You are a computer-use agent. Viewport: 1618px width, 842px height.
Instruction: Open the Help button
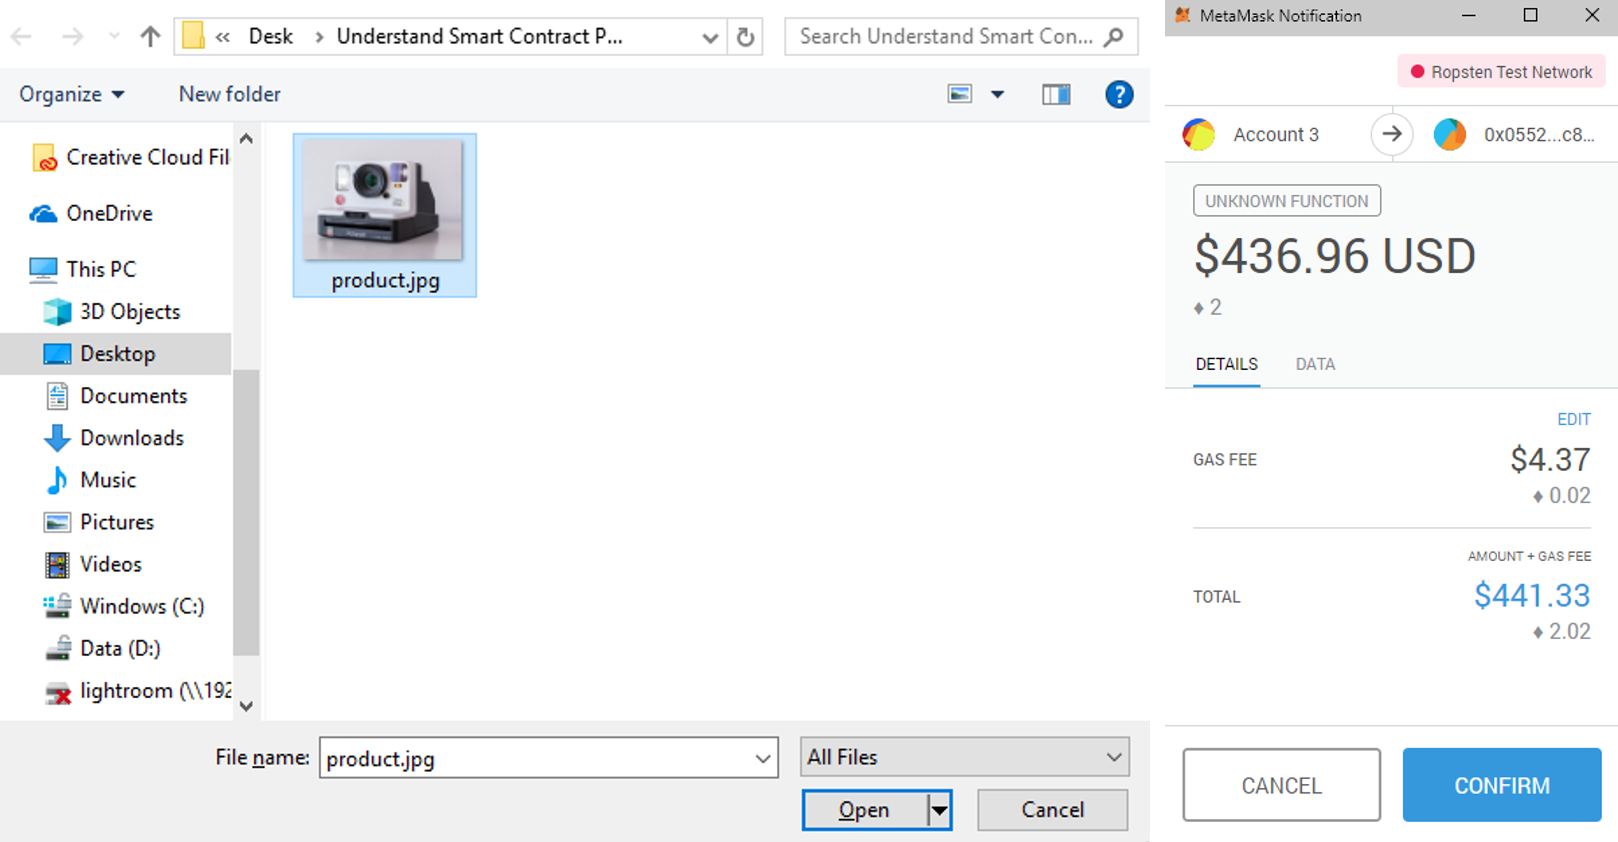tap(1119, 94)
